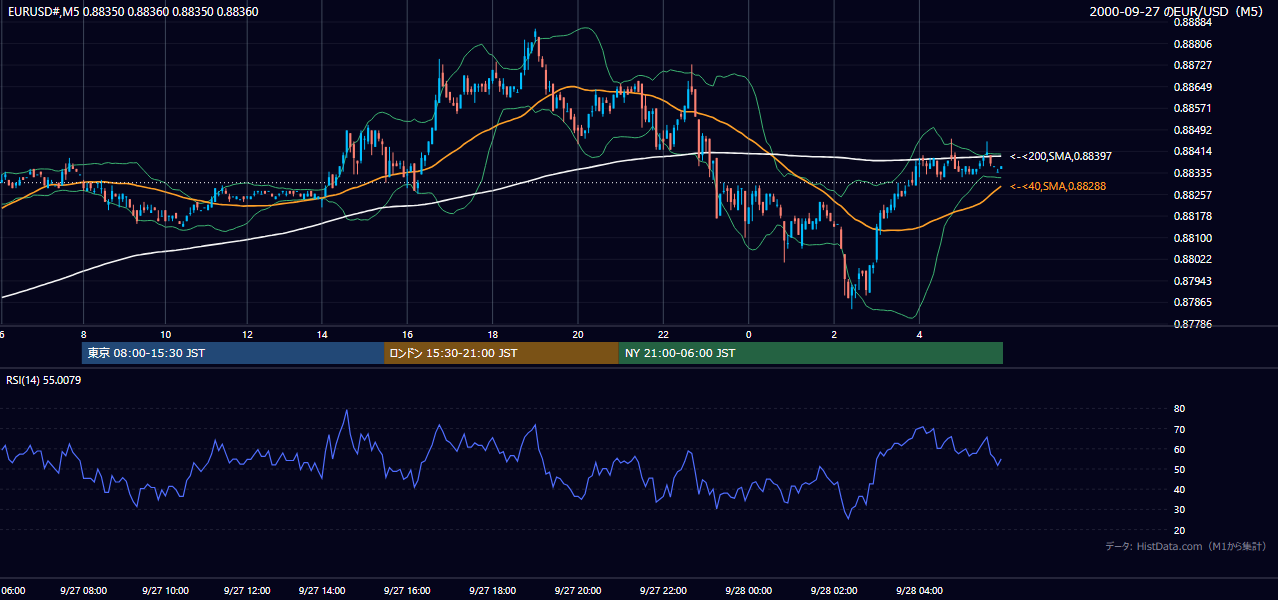The width and height of the screenshot is (1278, 600).
Task: Click the 9/27 18:00 bottom time label
Action: pos(493,590)
